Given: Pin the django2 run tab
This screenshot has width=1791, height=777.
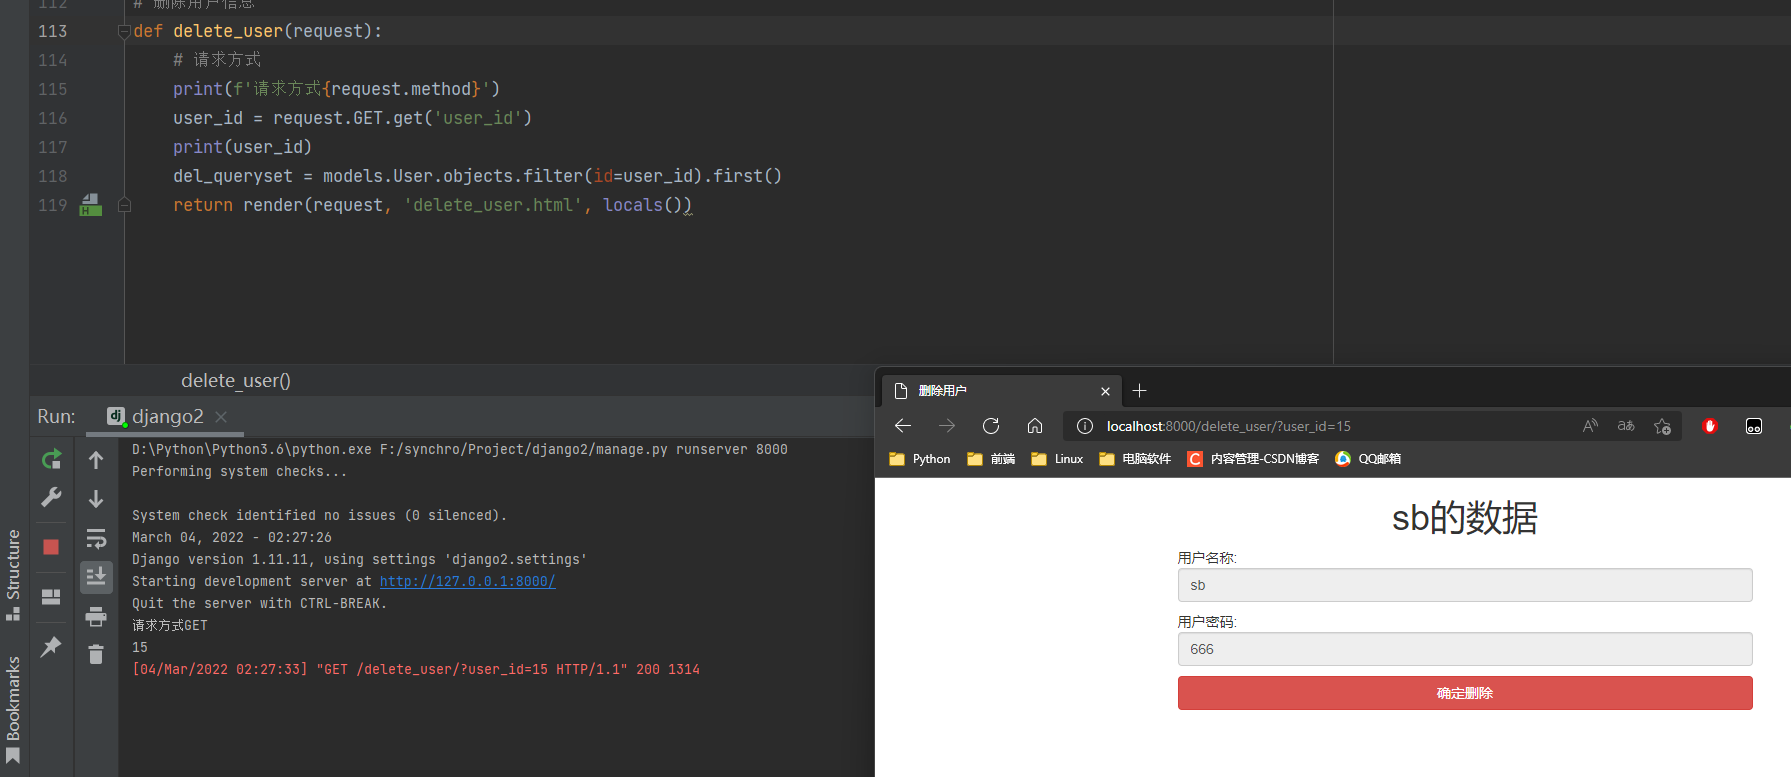Looking at the screenshot, I should [51, 646].
